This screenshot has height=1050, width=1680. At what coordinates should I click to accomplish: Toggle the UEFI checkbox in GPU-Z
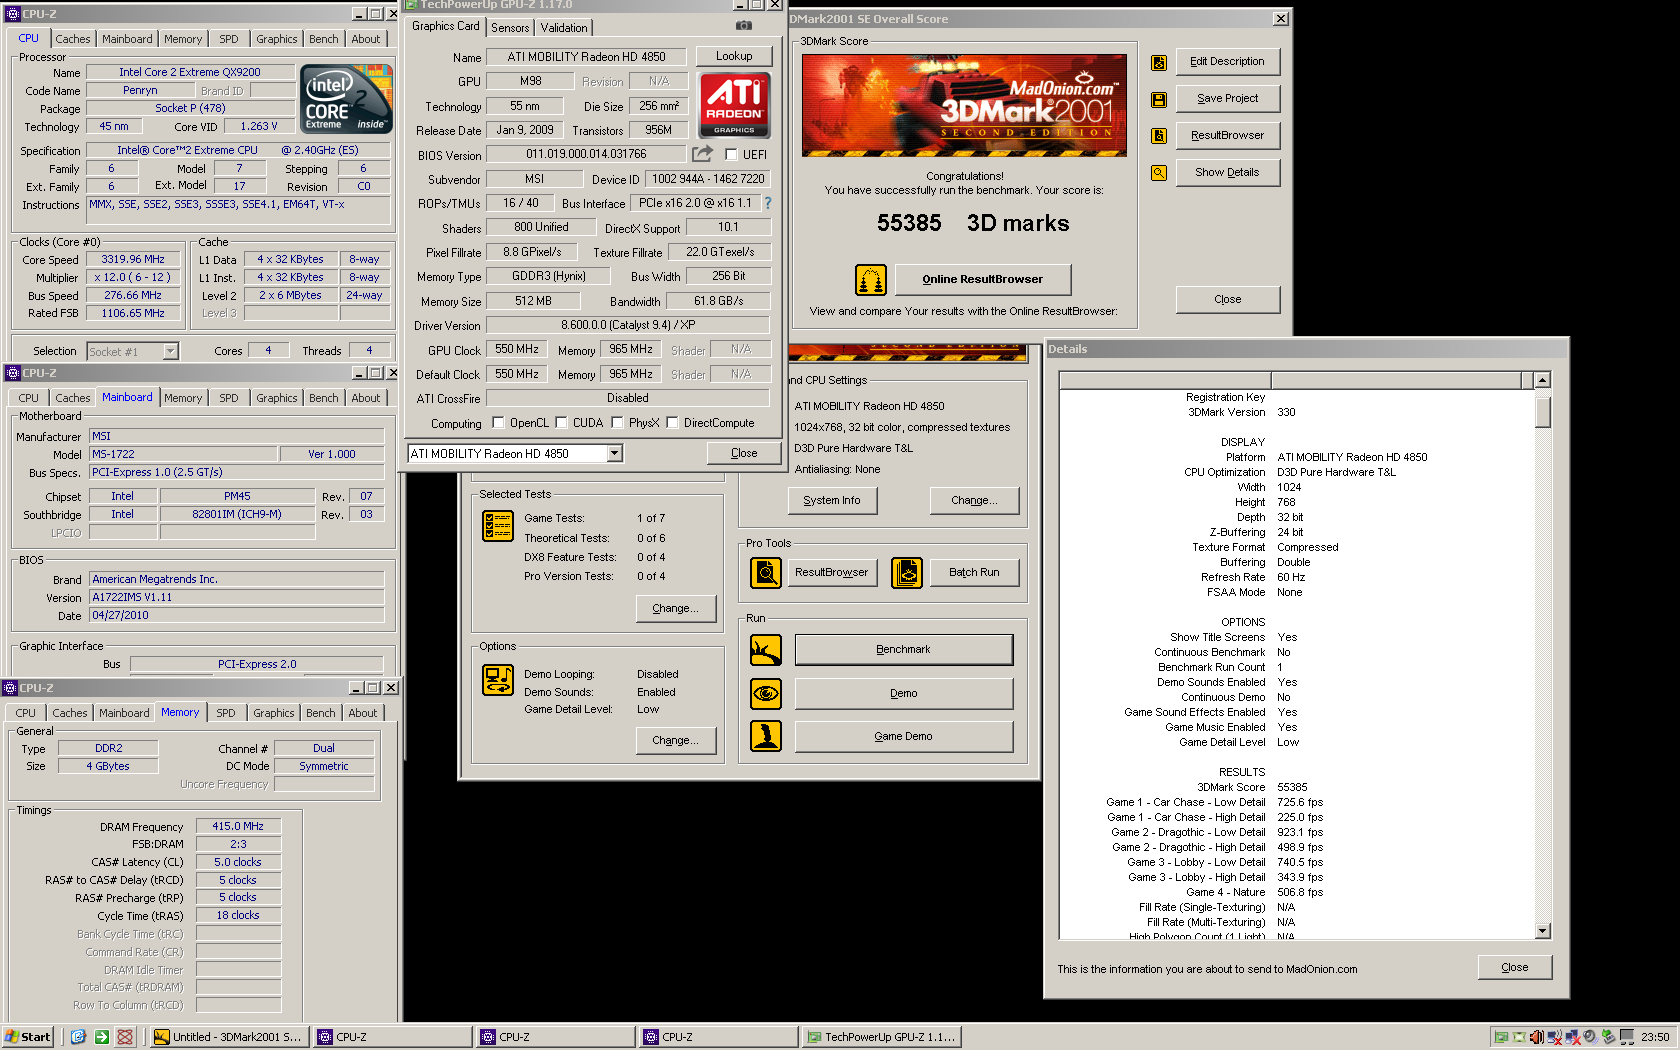pyautogui.click(x=731, y=154)
